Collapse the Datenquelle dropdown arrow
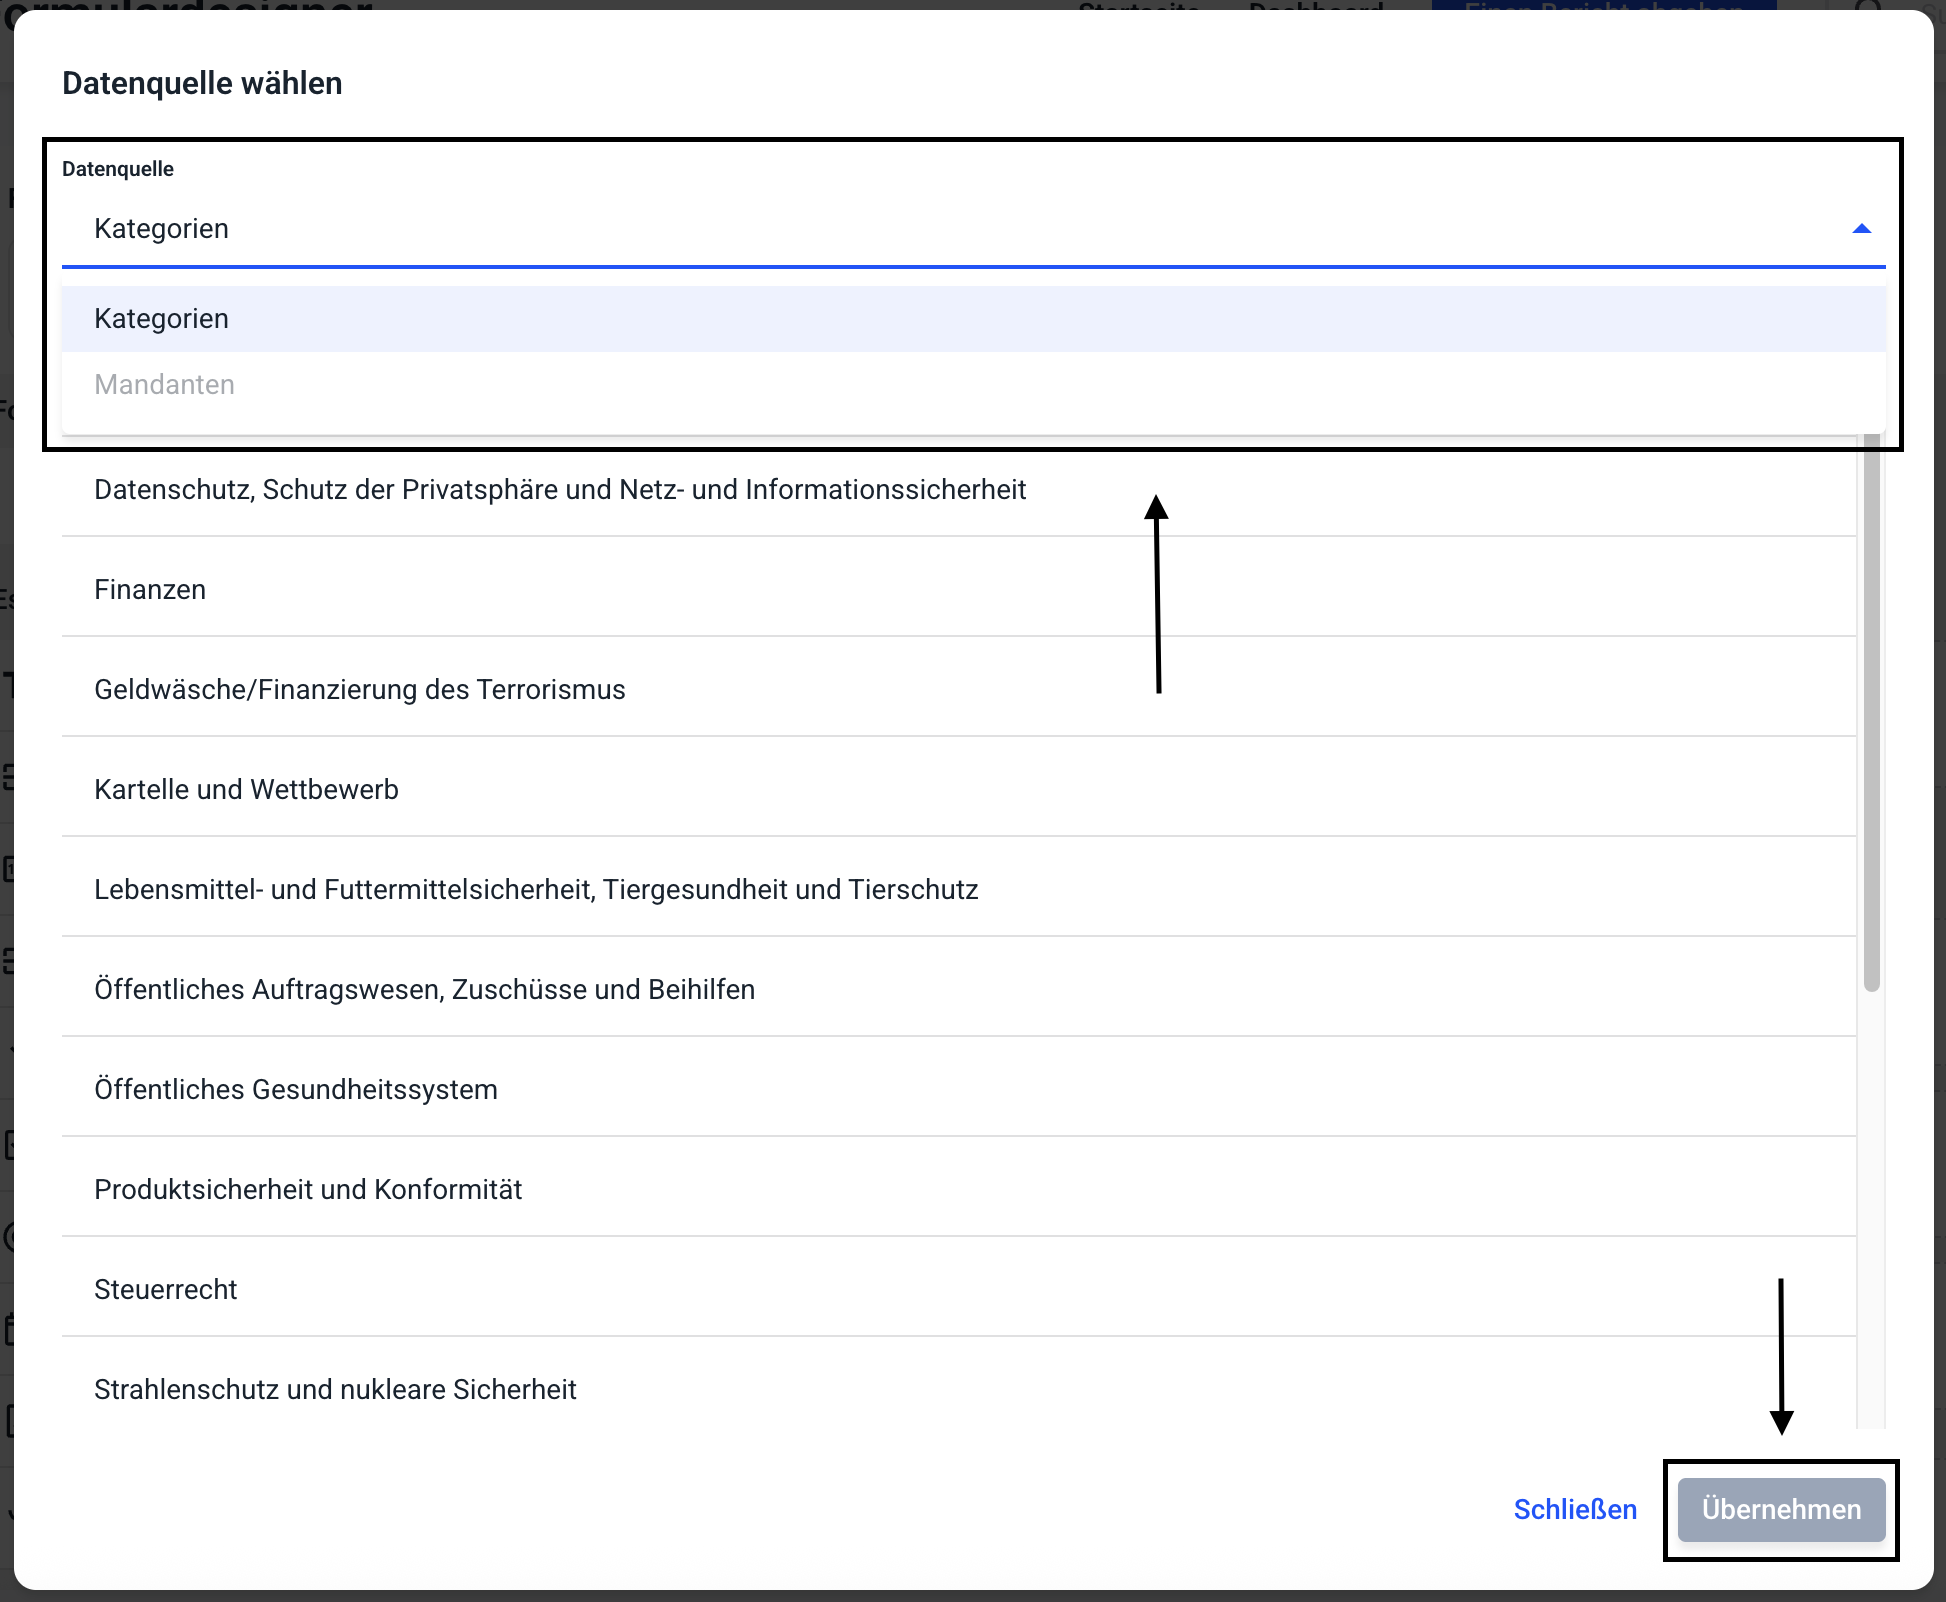 pos(1861,229)
